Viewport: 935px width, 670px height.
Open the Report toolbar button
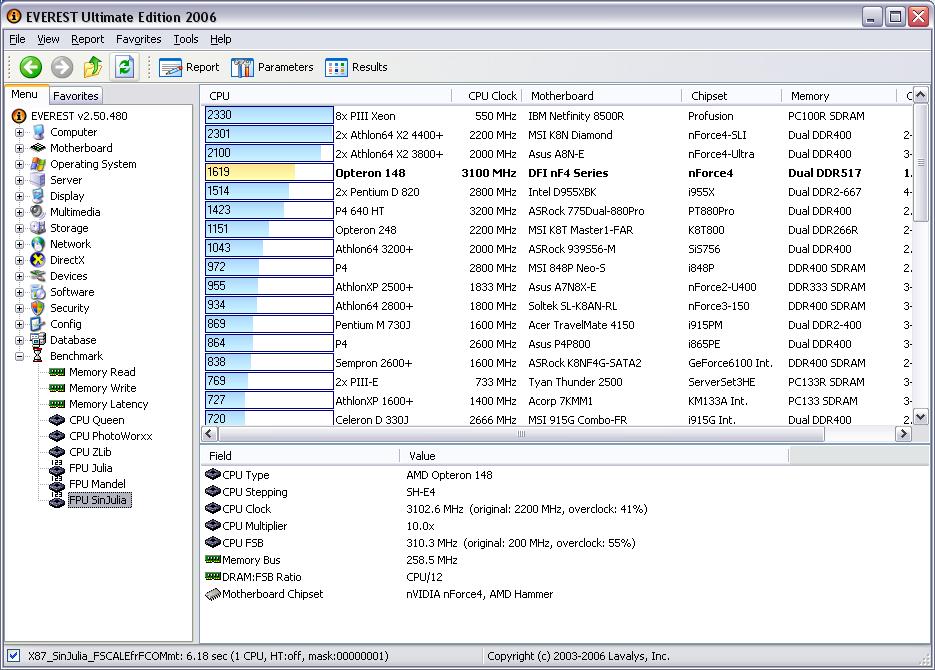(x=189, y=67)
